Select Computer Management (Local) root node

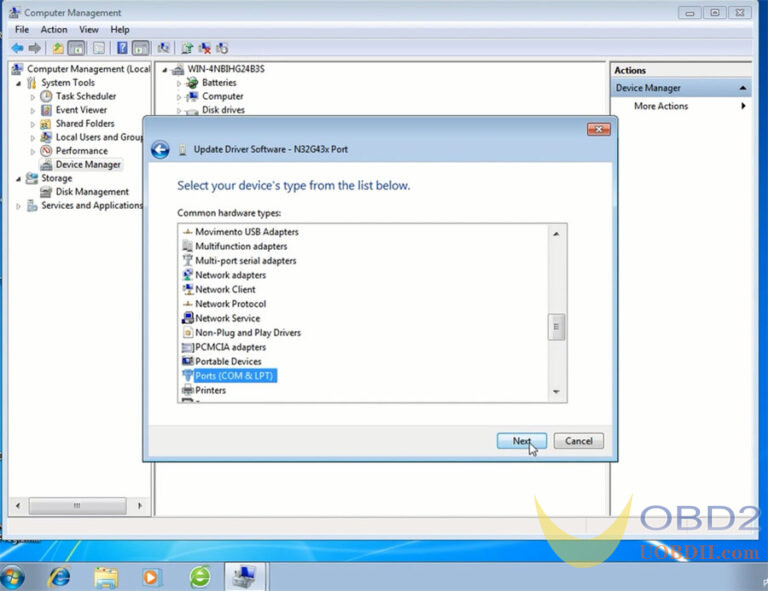(88, 69)
